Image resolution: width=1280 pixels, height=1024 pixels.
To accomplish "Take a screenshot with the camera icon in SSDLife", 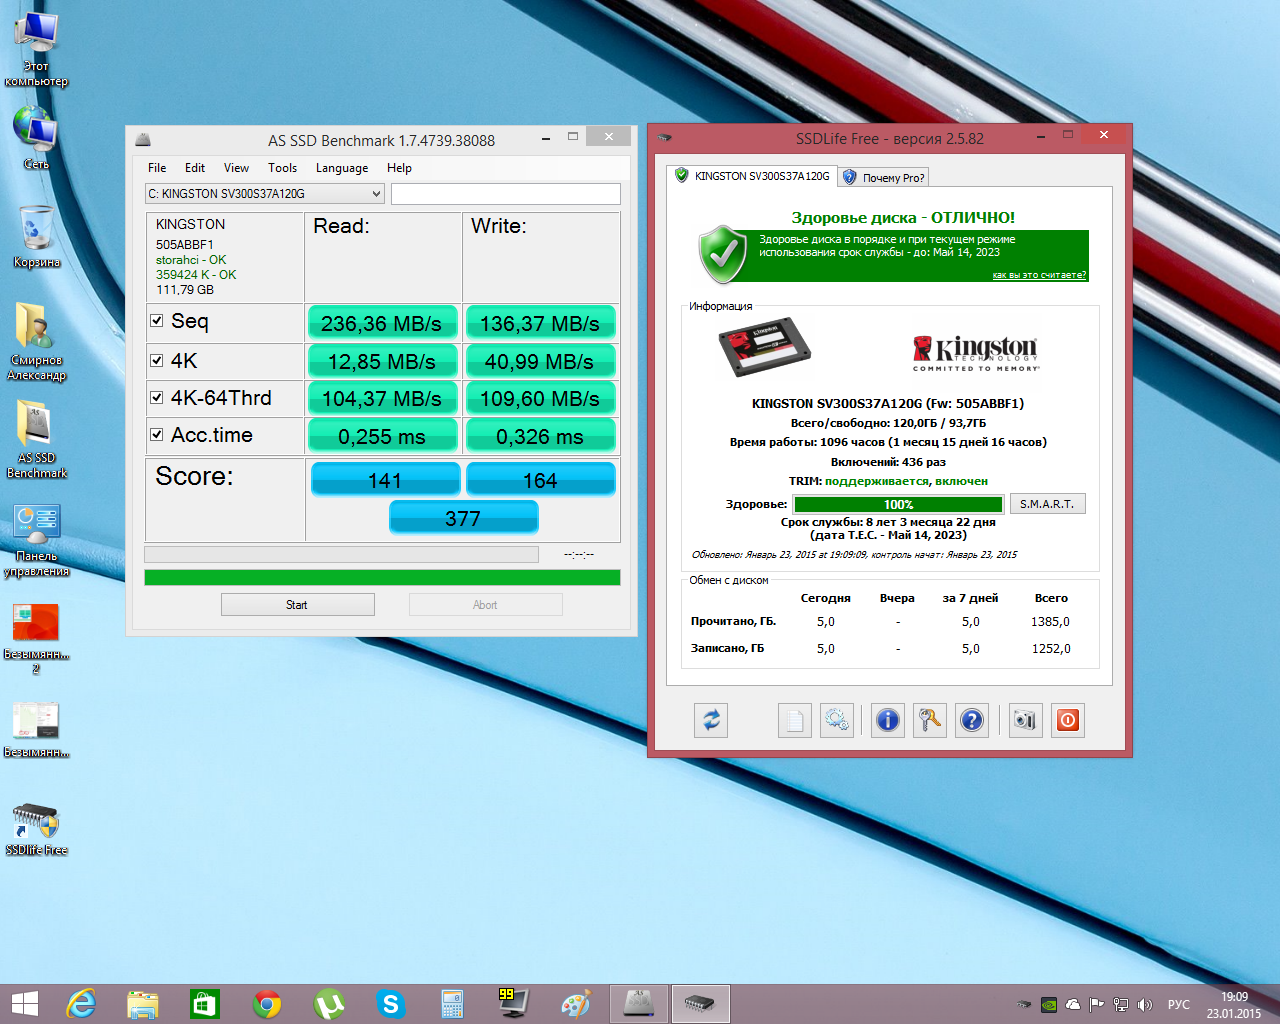I will point(1024,720).
